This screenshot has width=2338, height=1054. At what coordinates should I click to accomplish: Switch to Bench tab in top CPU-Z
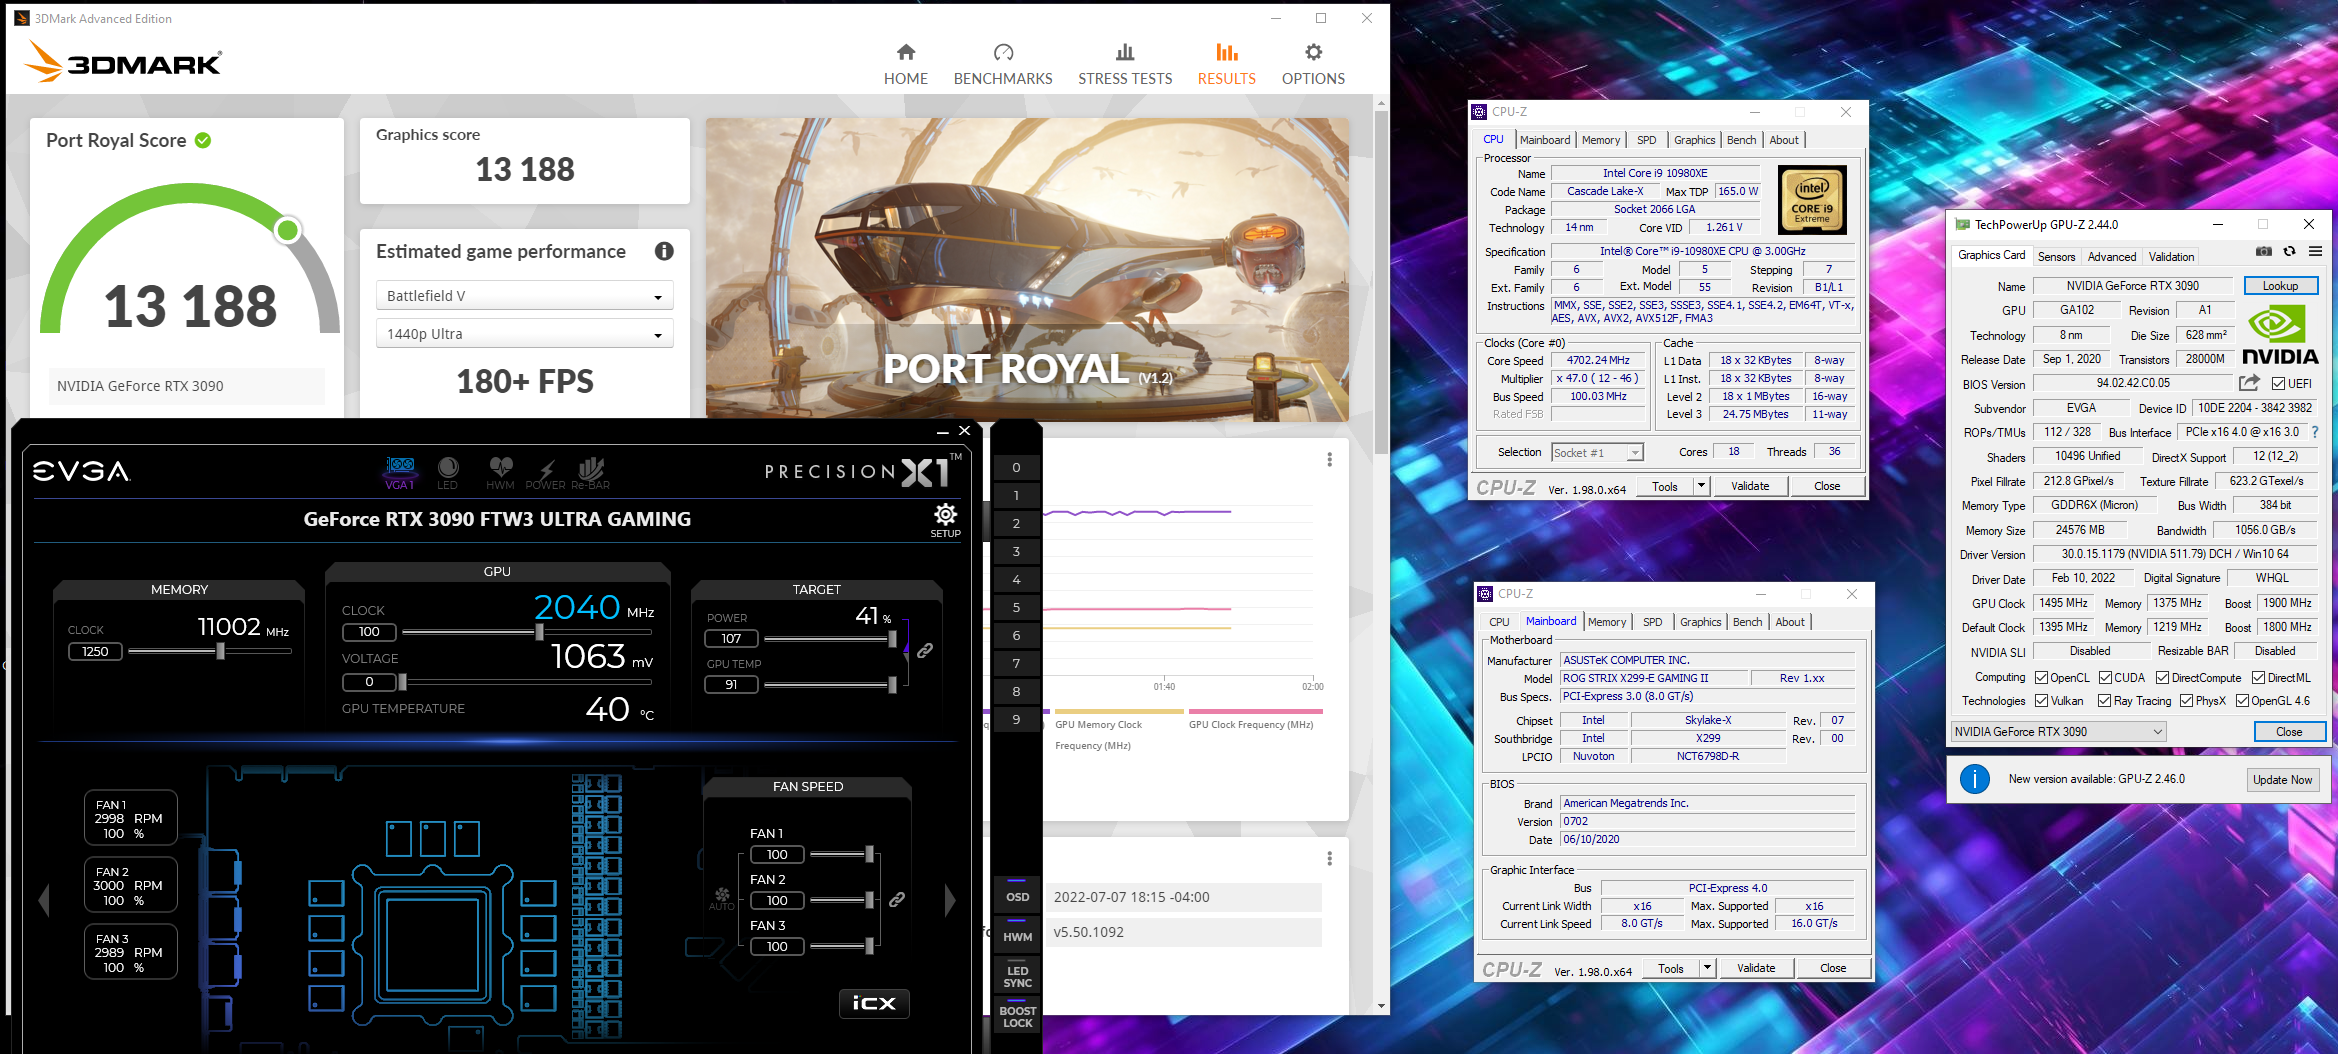tap(1741, 140)
